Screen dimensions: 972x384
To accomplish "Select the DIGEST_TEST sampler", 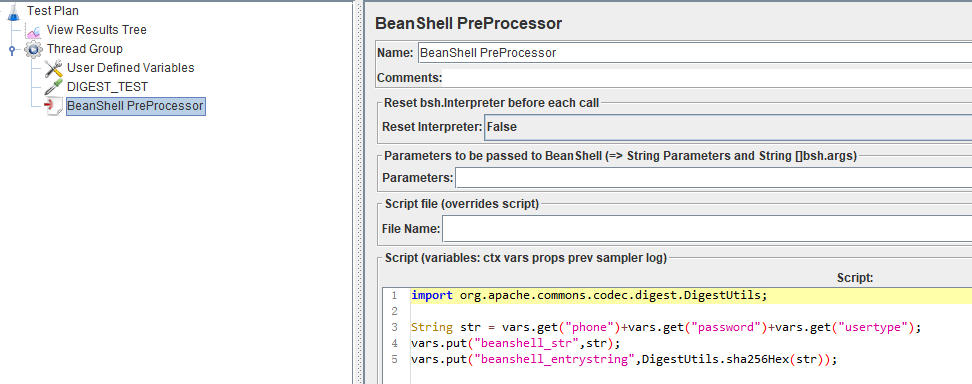I will point(107,87).
